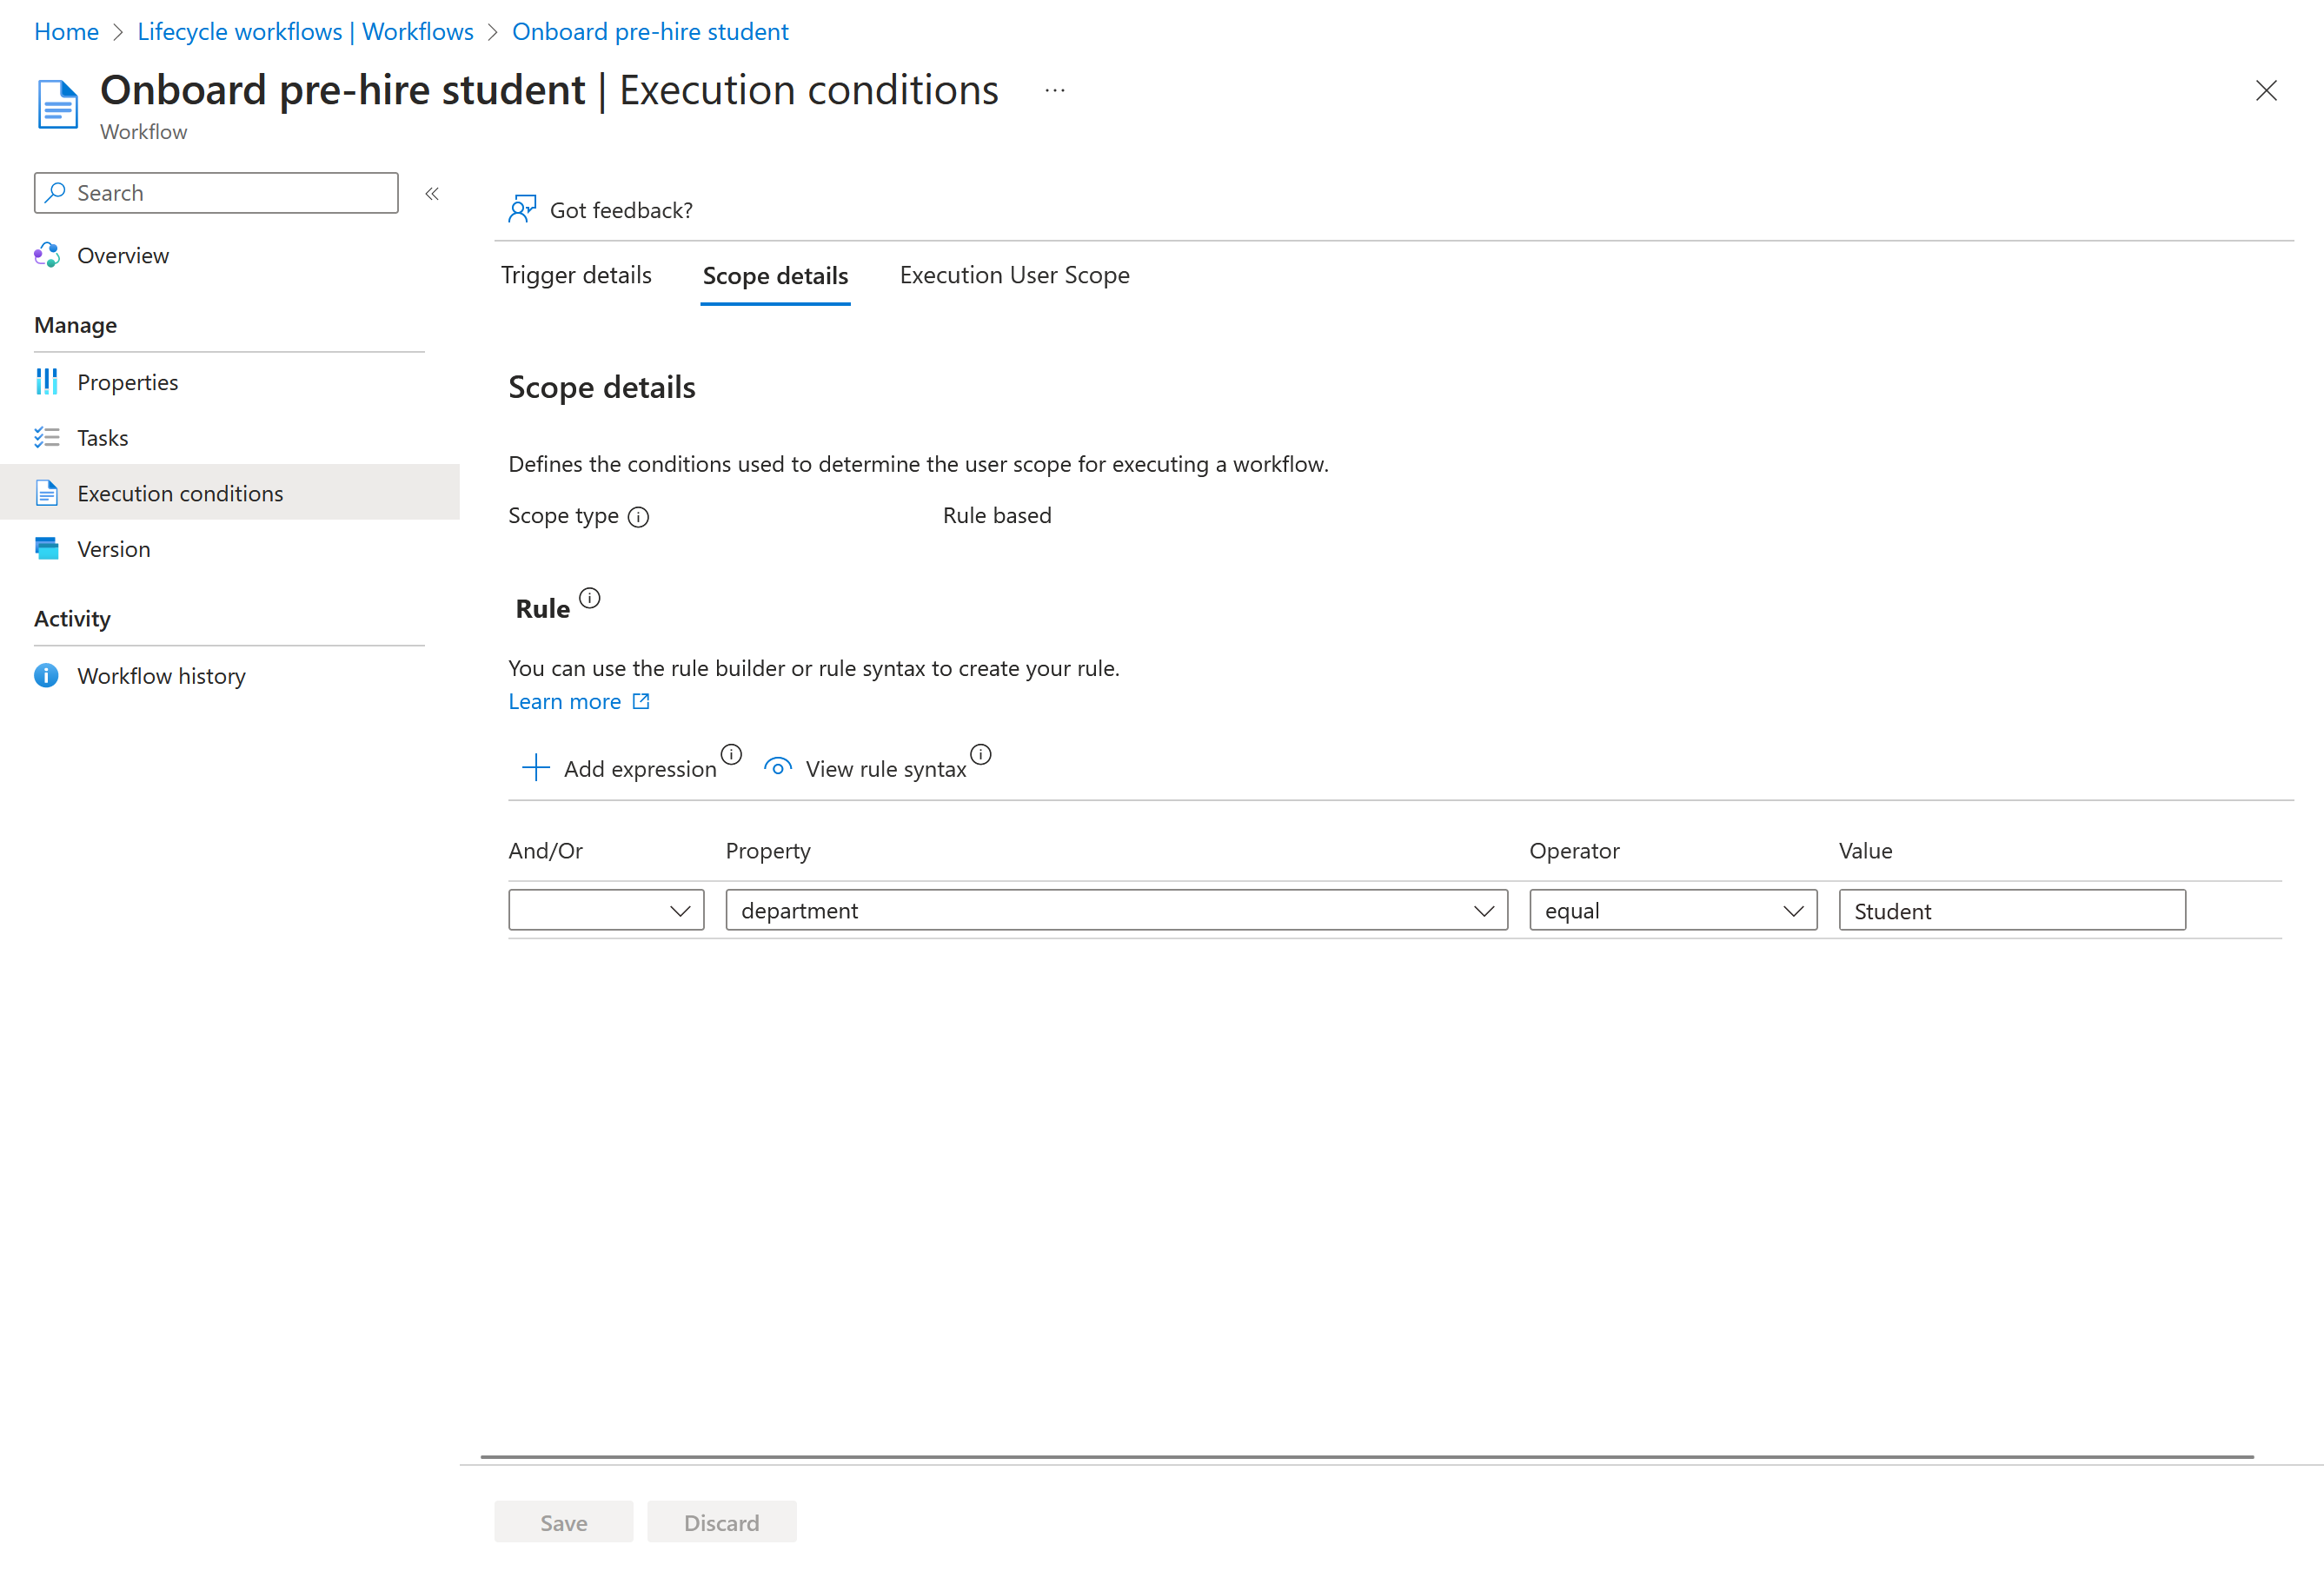Click the horizontal scrollbar at bottom
Screen dimensions: 2324x1571
[x=1366, y=1456]
